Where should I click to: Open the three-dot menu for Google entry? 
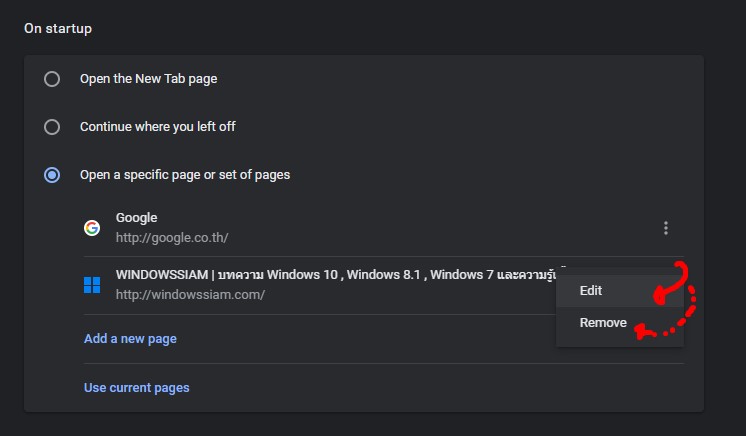point(666,228)
